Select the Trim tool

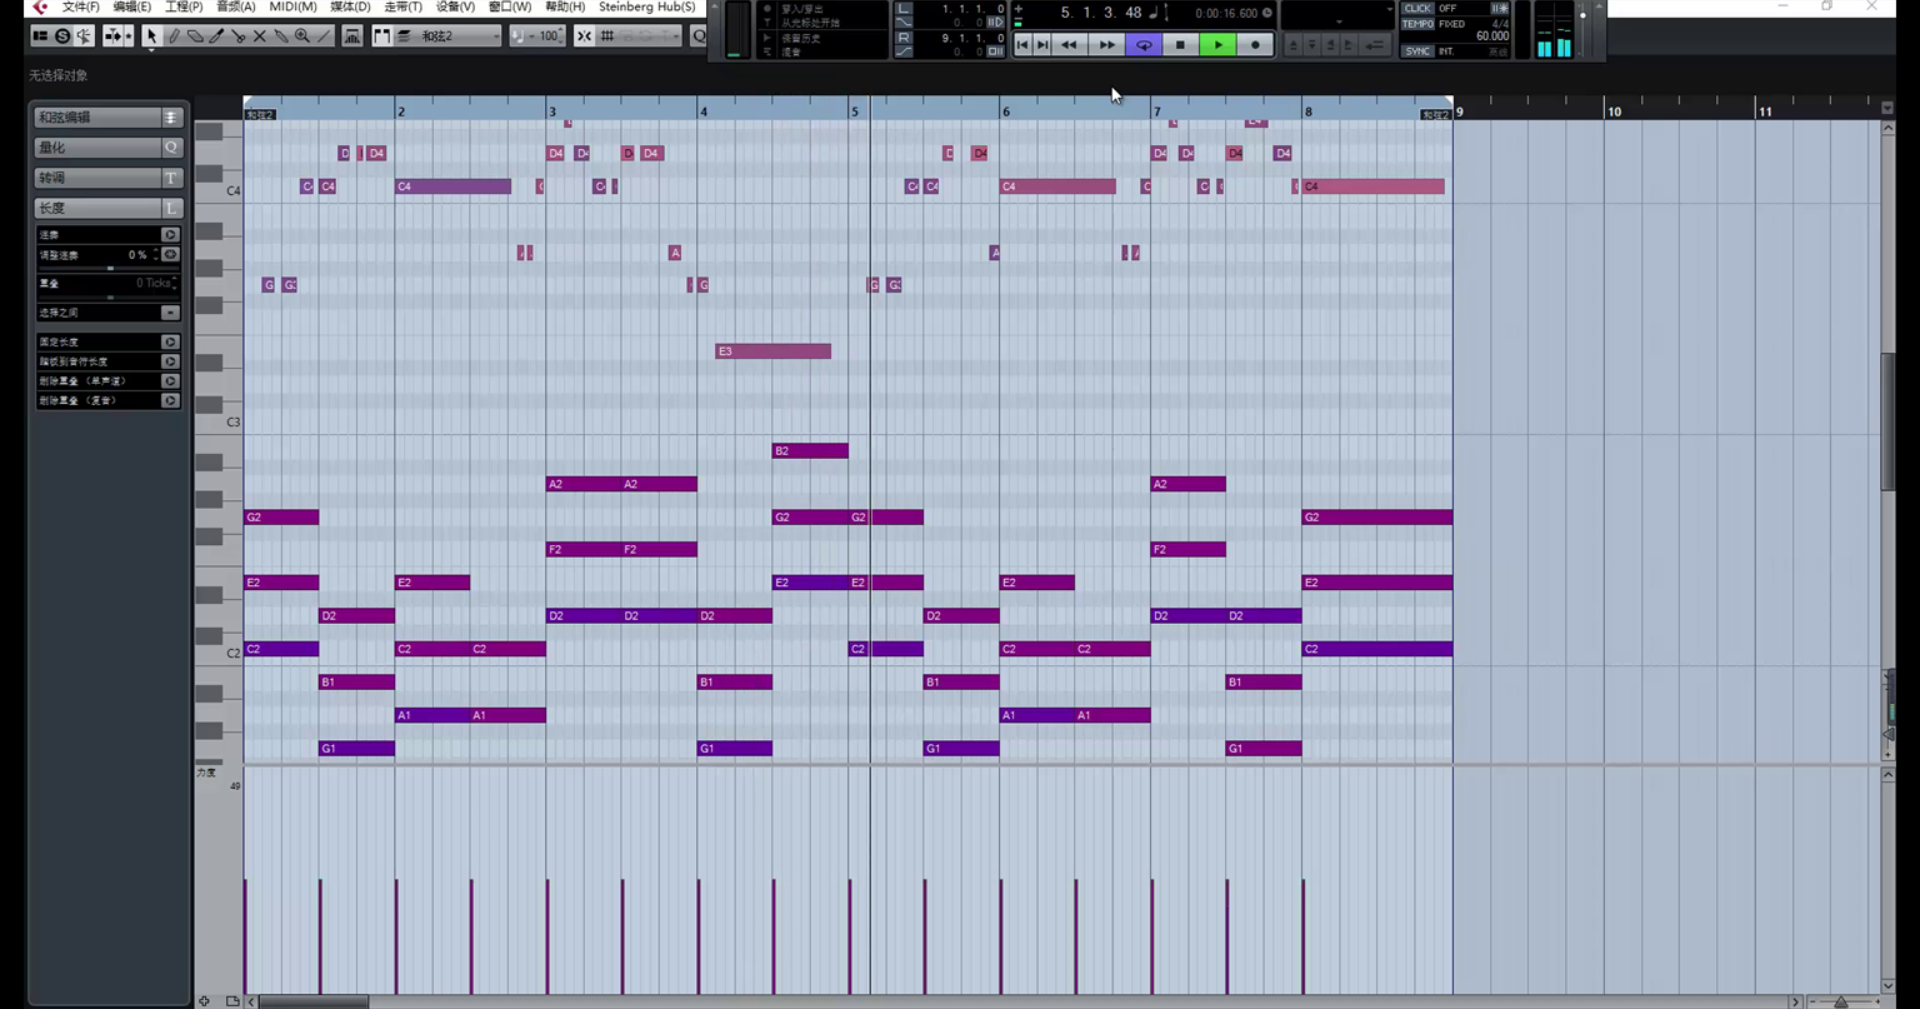(x=217, y=36)
